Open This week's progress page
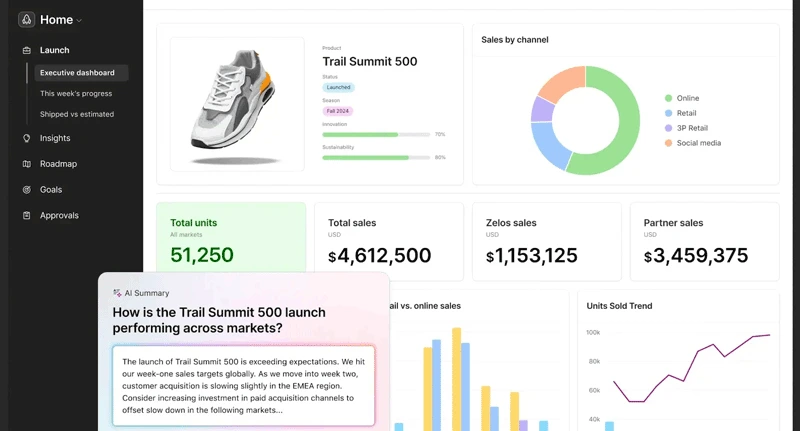Viewport: 800px width, 431px height. [x=76, y=93]
